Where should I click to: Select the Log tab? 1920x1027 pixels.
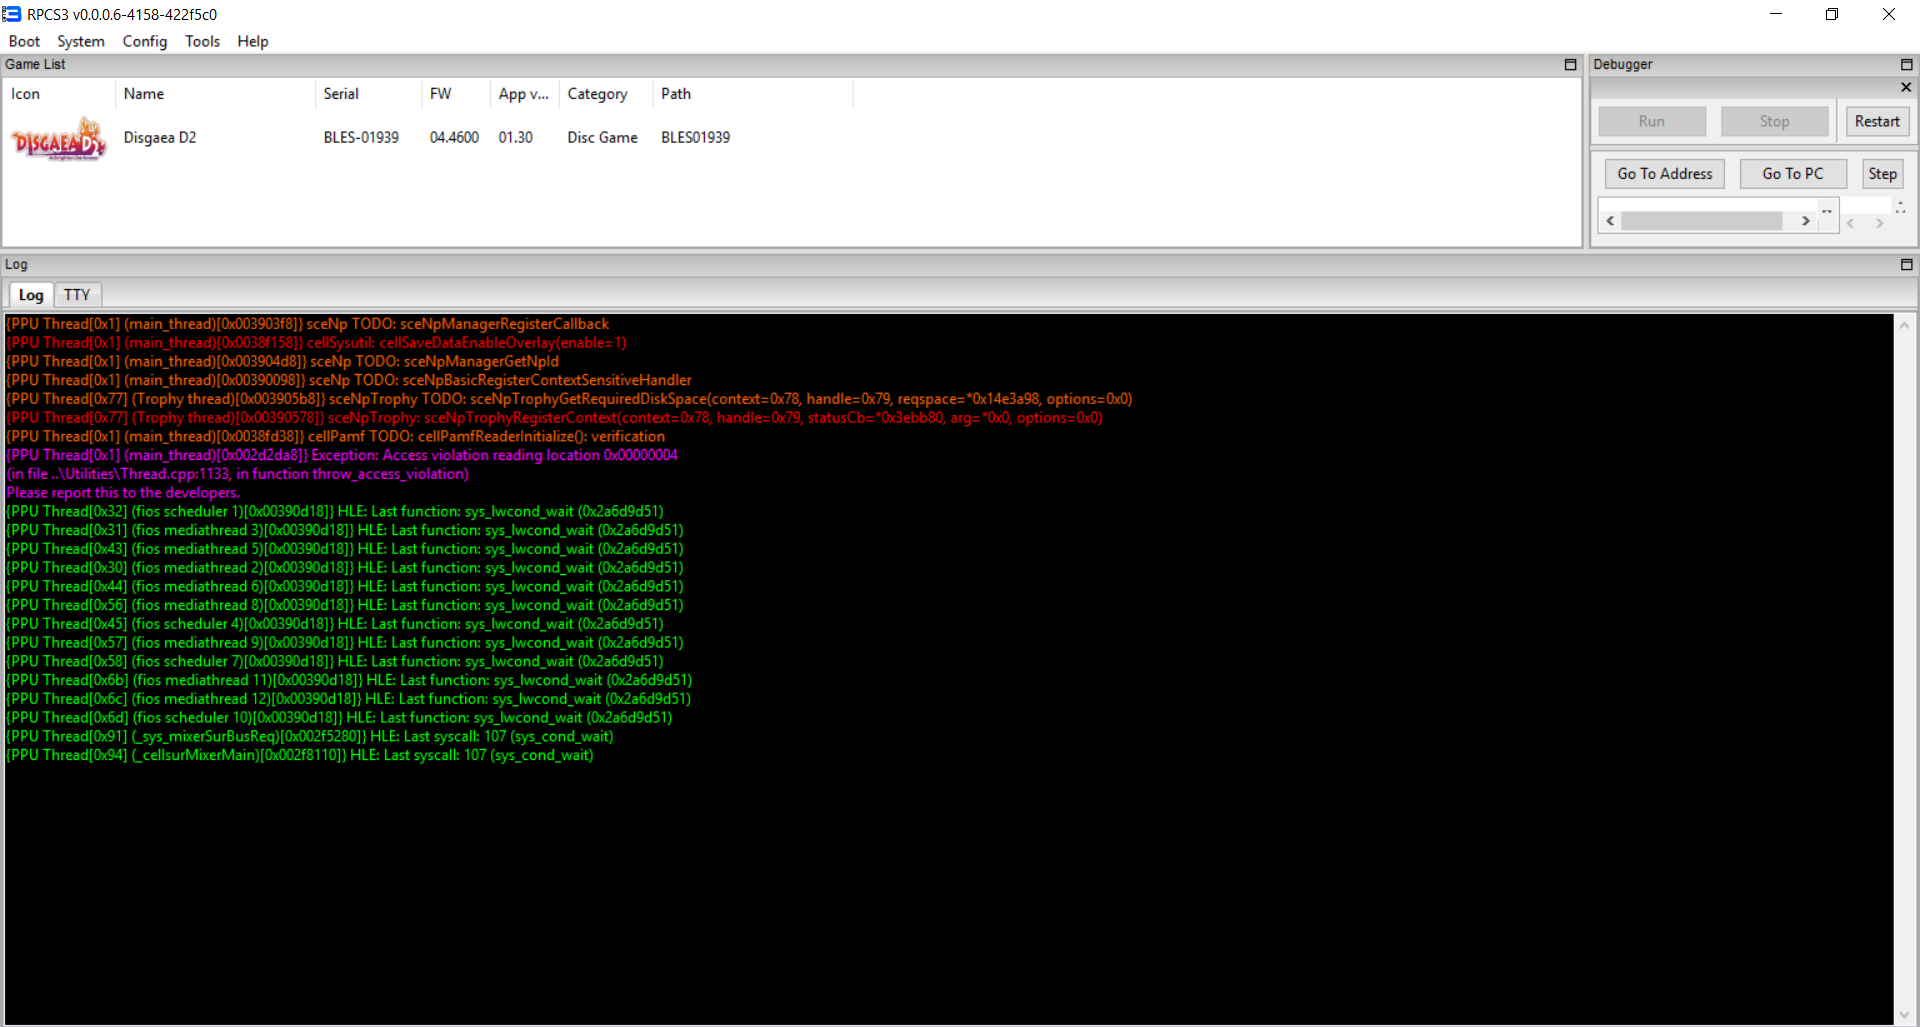tap(31, 295)
